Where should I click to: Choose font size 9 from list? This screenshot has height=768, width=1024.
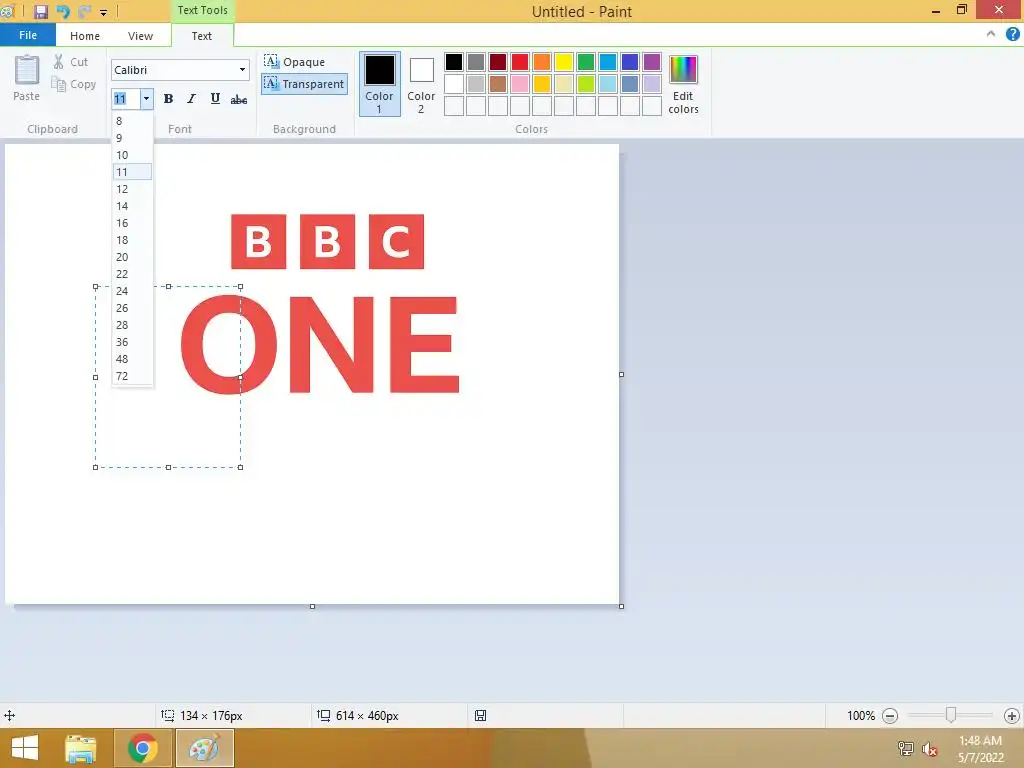[132, 138]
